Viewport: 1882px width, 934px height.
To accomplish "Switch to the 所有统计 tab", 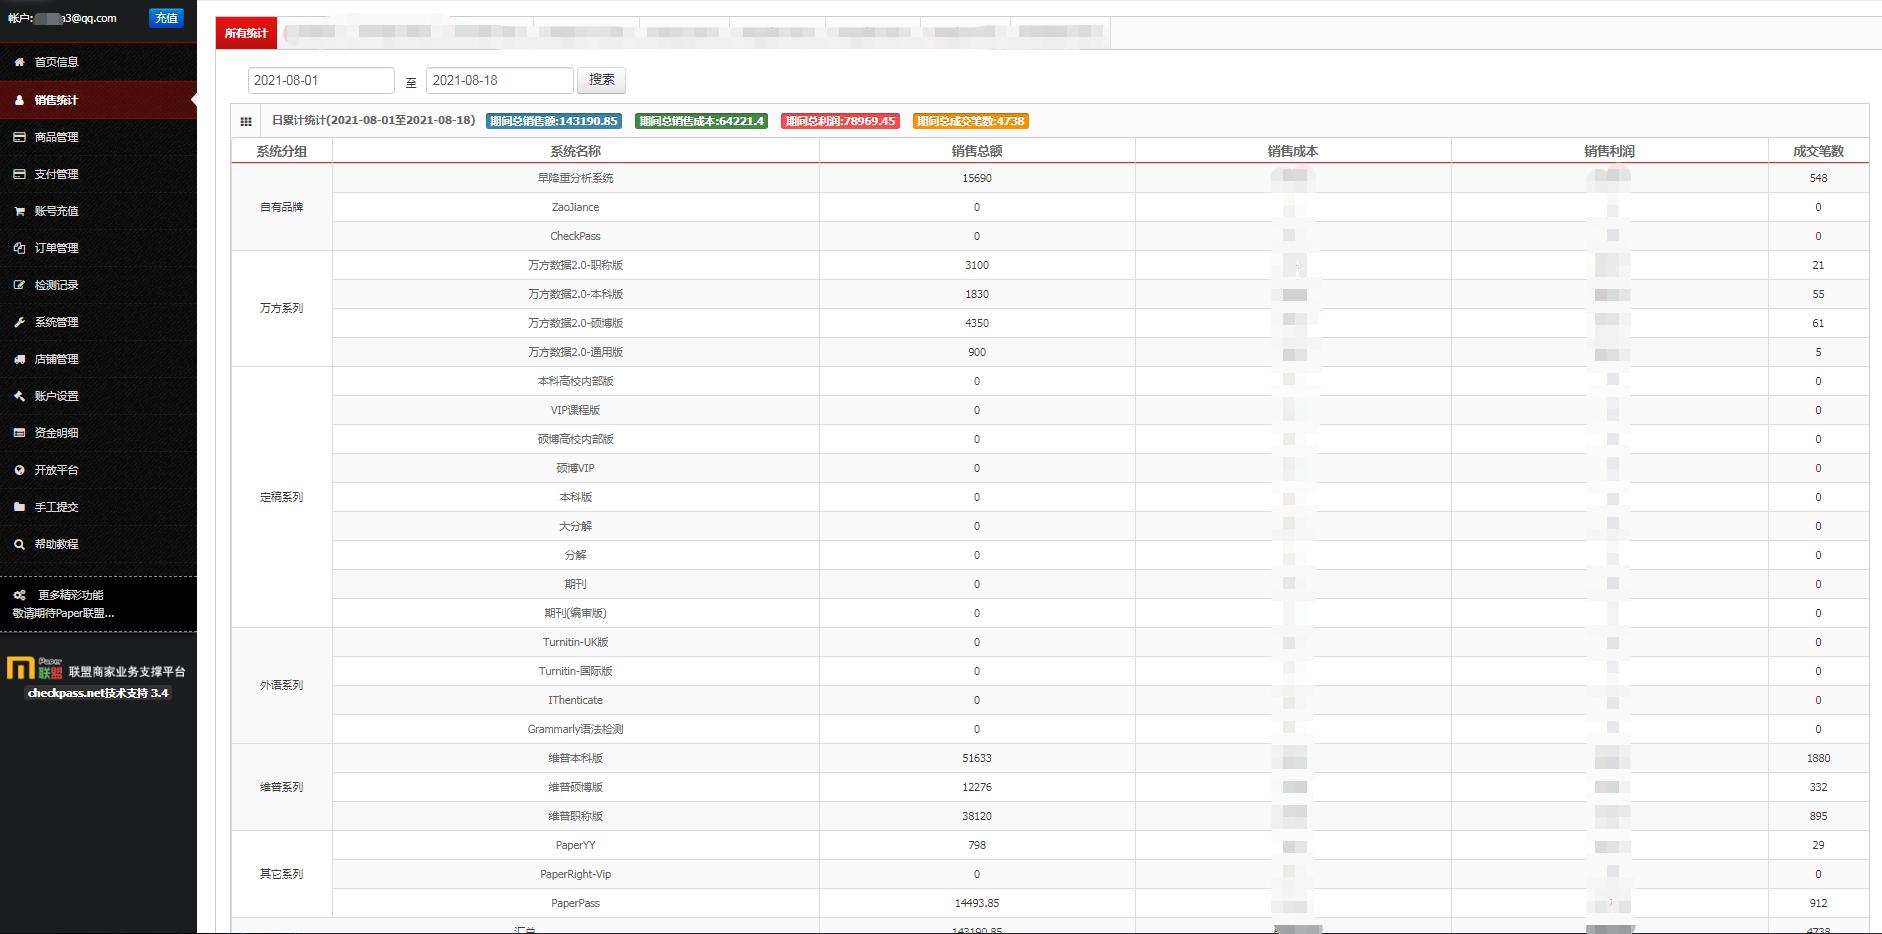I will pos(246,33).
